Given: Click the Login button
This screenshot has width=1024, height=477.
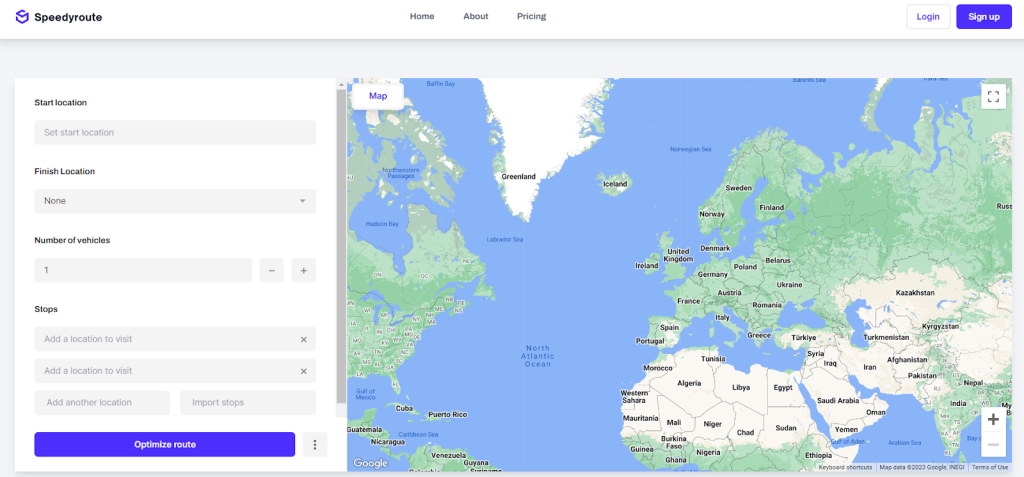Looking at the screenshot, I should coord(928,16).
